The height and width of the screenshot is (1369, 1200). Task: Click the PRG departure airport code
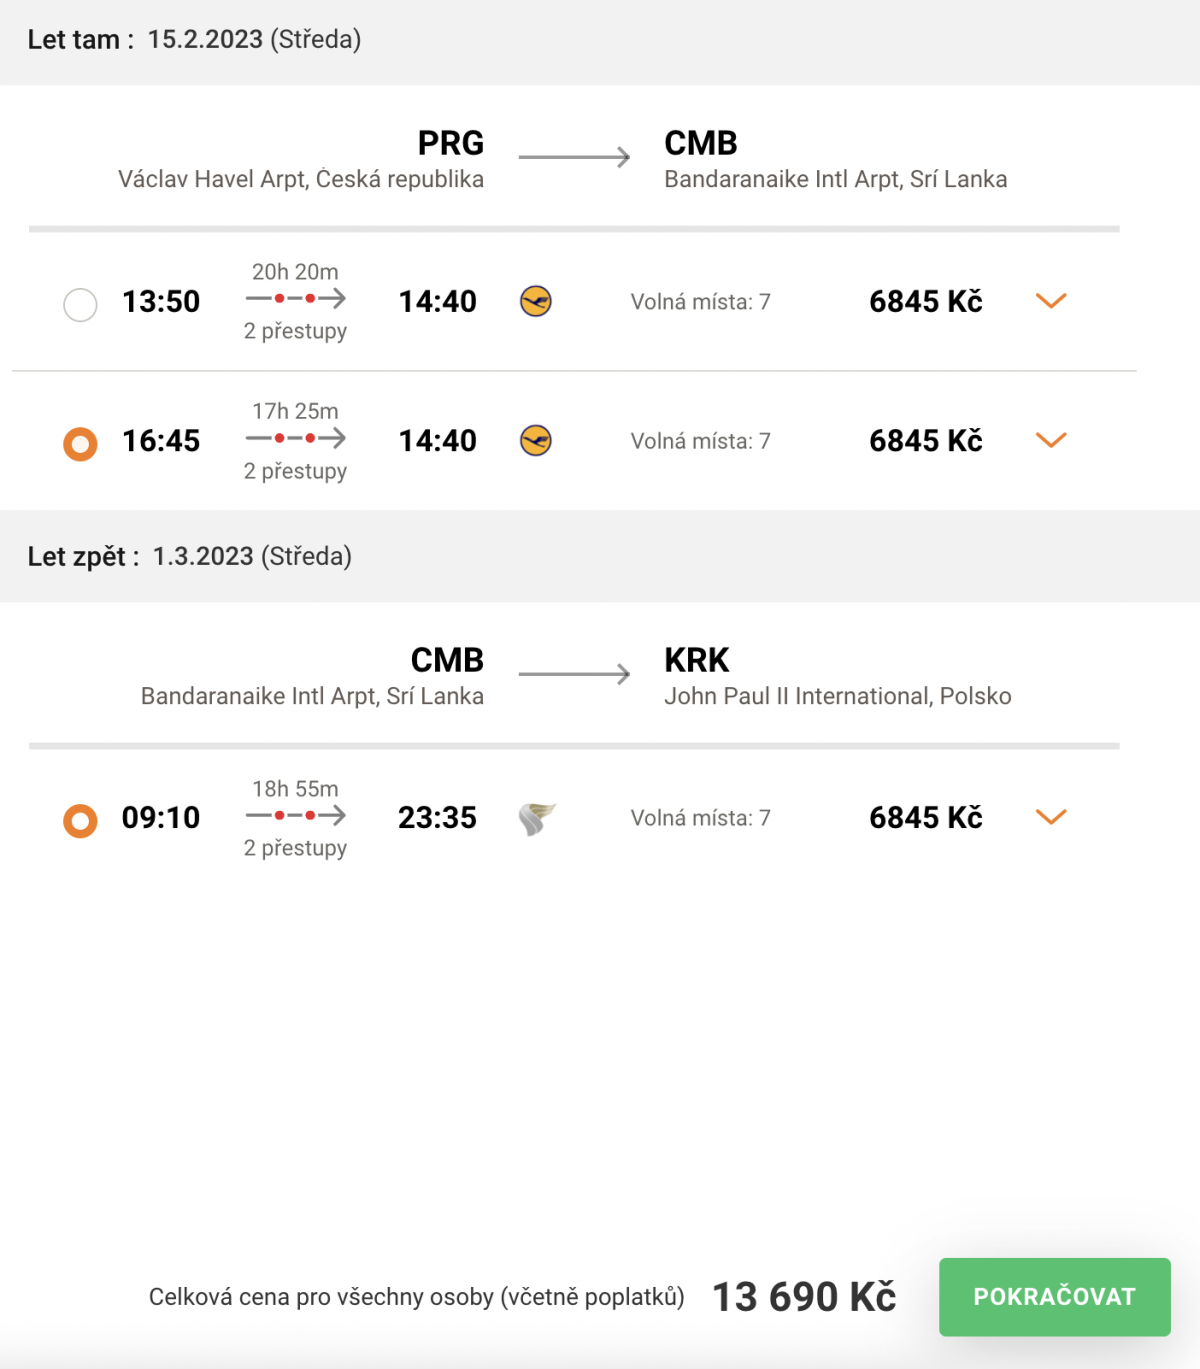point(451,143)
